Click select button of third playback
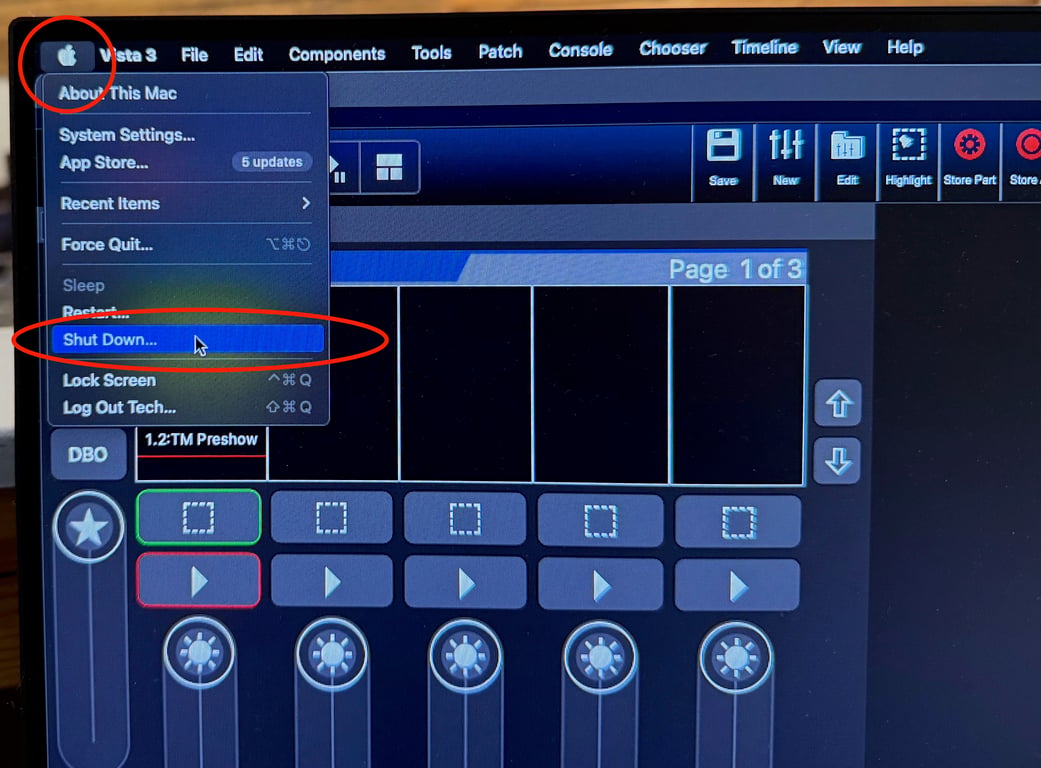The image size is (1041, 768). click(465, 519)
